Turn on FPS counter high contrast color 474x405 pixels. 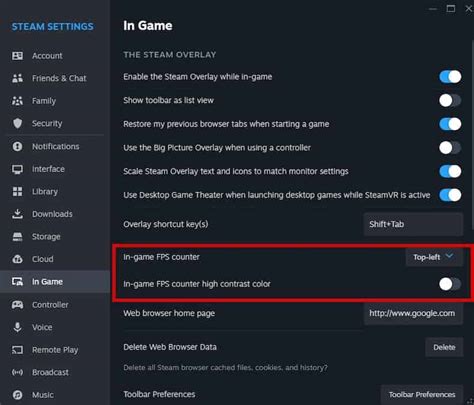[450, 284]
